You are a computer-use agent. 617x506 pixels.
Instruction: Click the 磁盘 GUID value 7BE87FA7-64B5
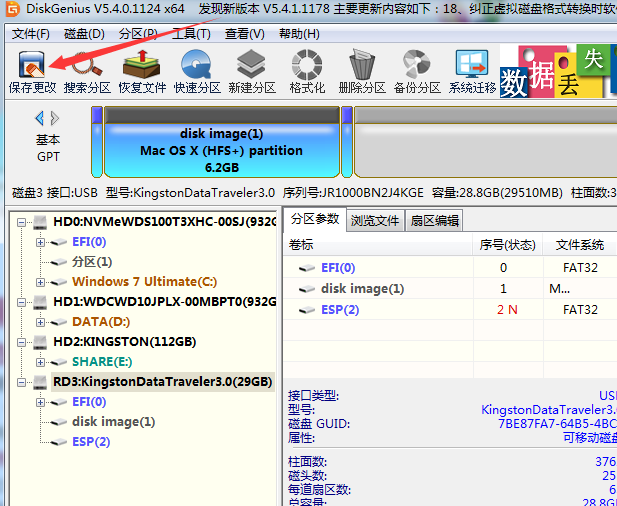click(557, 424)
